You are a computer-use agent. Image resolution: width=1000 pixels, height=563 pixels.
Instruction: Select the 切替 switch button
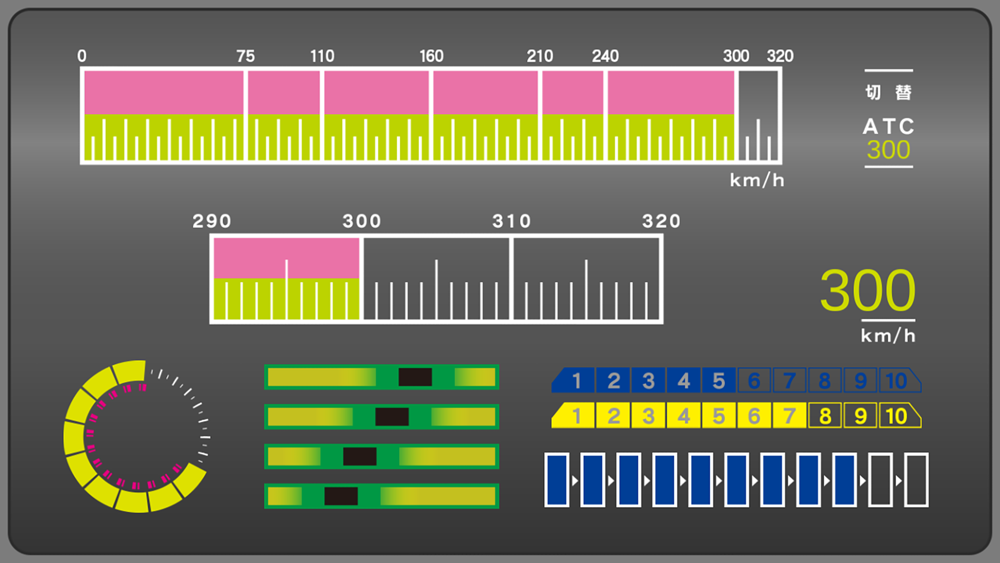coord(888,92)
